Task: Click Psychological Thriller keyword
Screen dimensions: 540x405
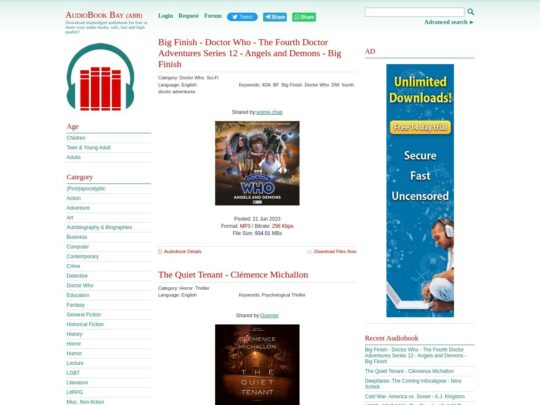Action: [x=283, y=295]
